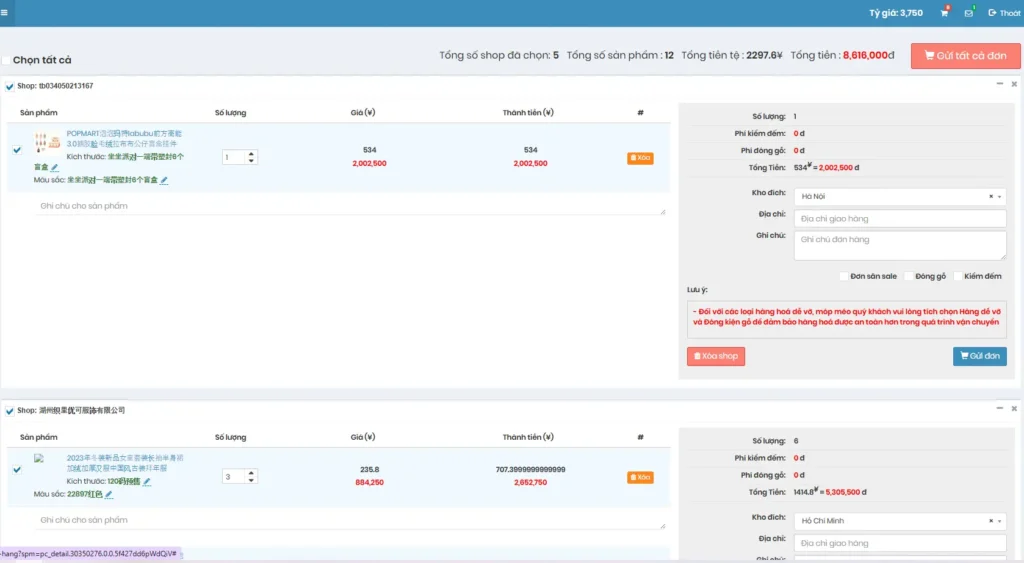This screenshot has height=563, width=1024.
Task: Increase quantity of the POPMART product
Action: pyautogui.click(x=251, y=154)
